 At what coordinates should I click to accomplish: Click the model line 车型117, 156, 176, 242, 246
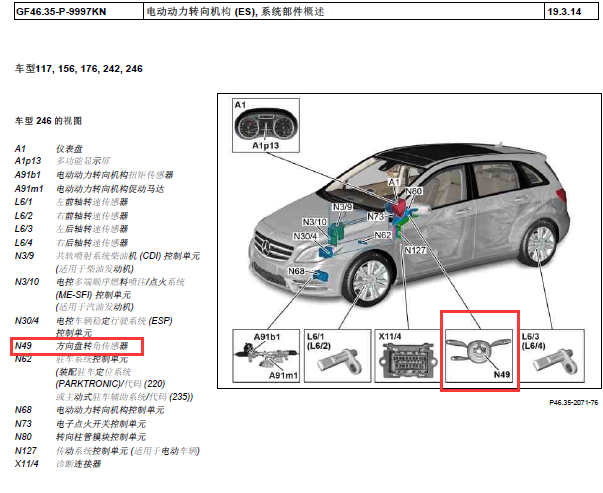[79, 69]
